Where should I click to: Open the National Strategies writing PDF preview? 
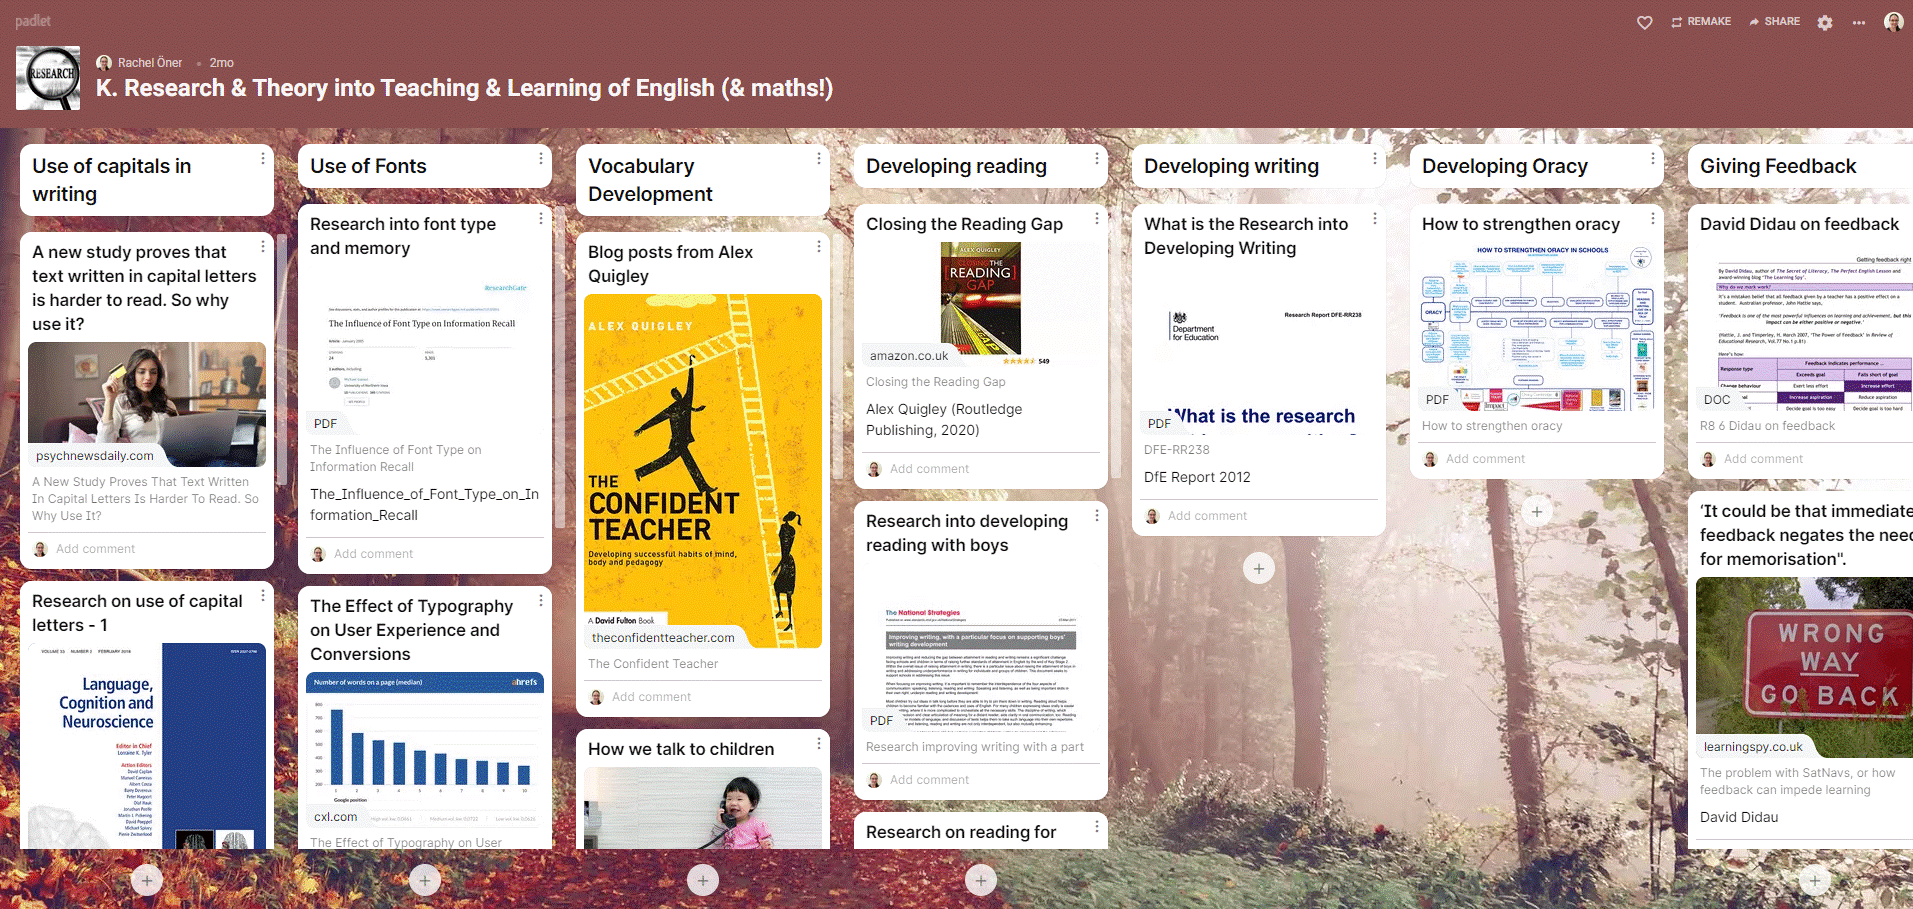click(981, 646)
